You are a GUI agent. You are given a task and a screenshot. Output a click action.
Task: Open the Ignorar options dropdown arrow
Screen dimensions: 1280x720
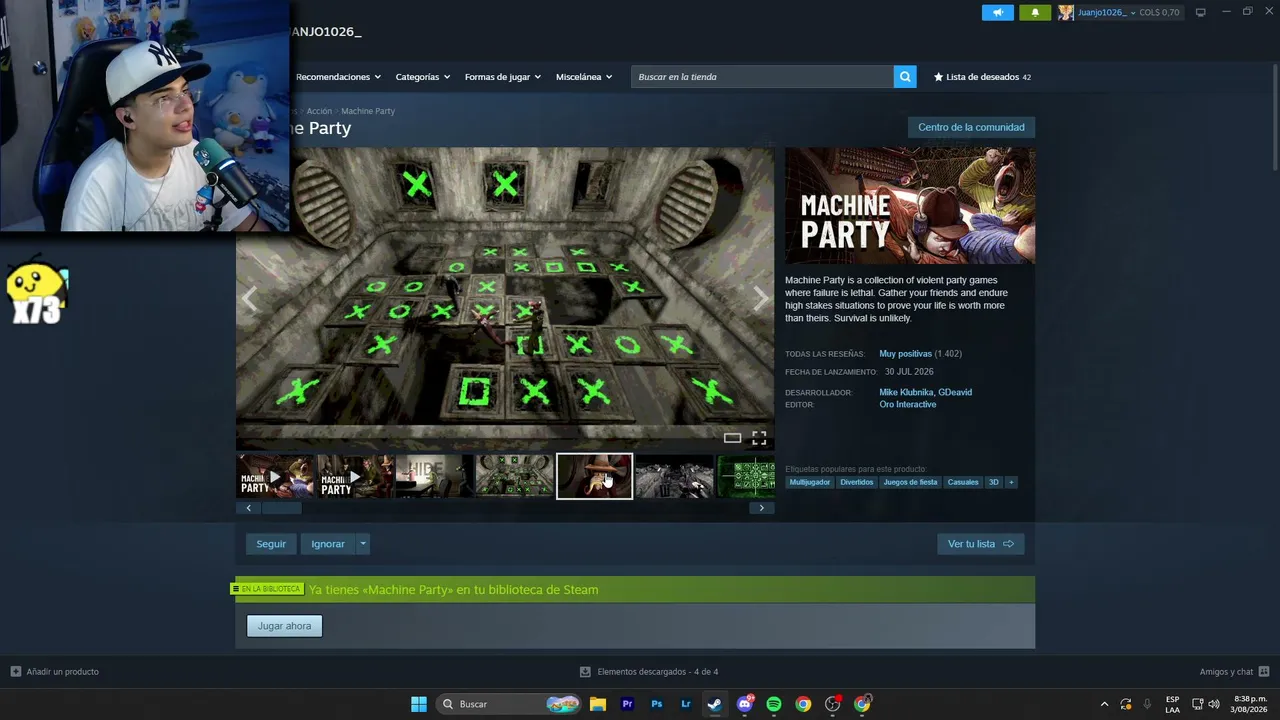(363, 544)
